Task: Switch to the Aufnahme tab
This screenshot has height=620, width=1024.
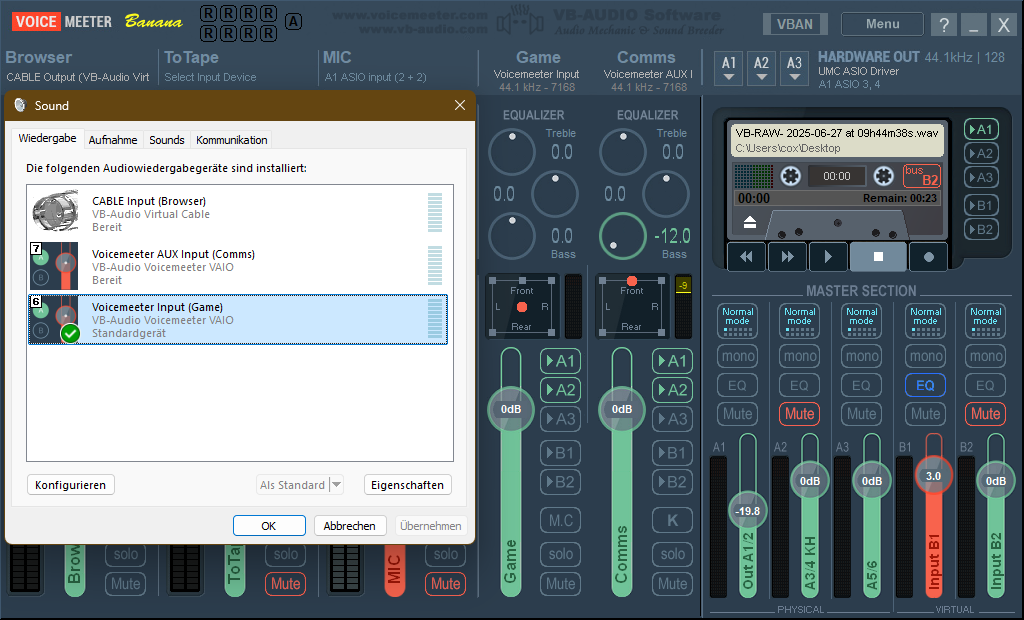Action: [112, 140]
